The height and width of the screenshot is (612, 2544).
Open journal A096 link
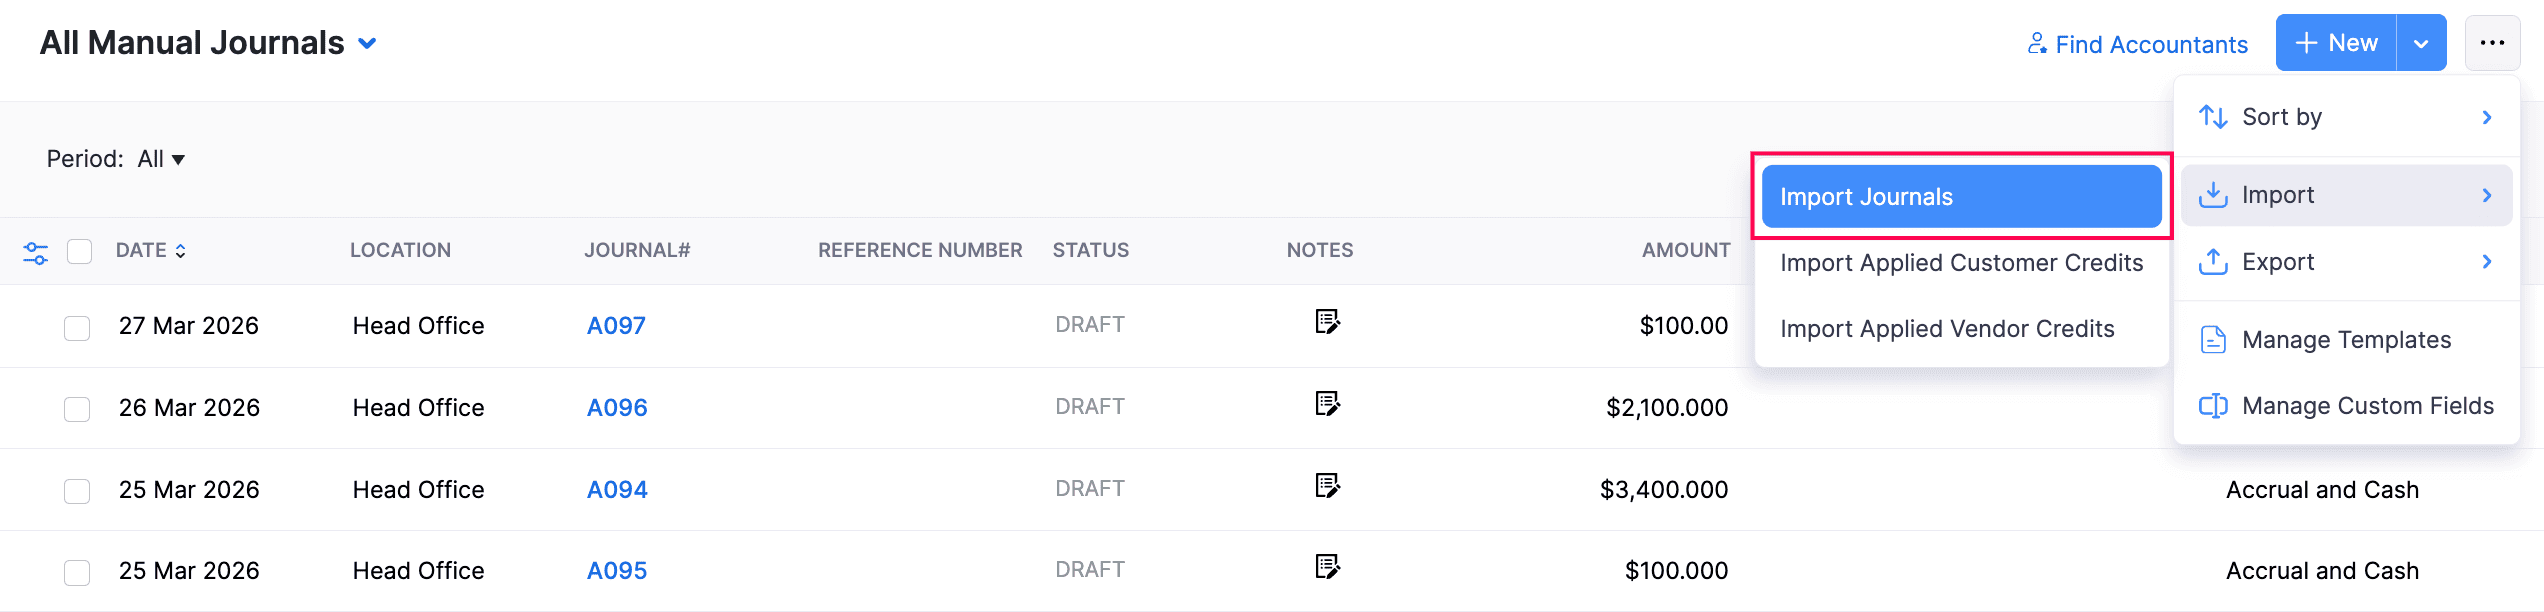[617, 408]
